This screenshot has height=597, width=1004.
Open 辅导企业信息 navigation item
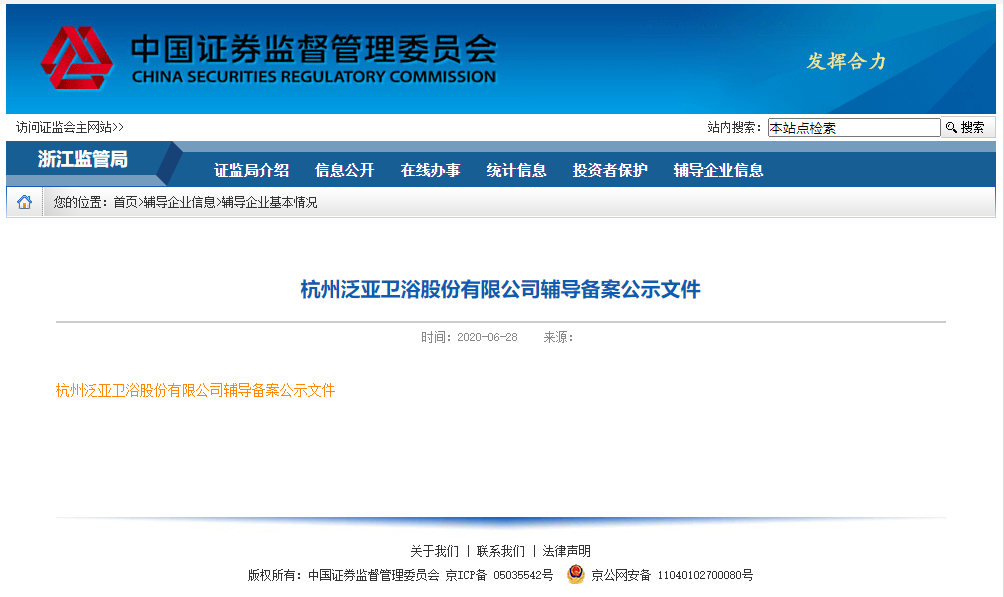pyautogui.click(x=718, y=170)
